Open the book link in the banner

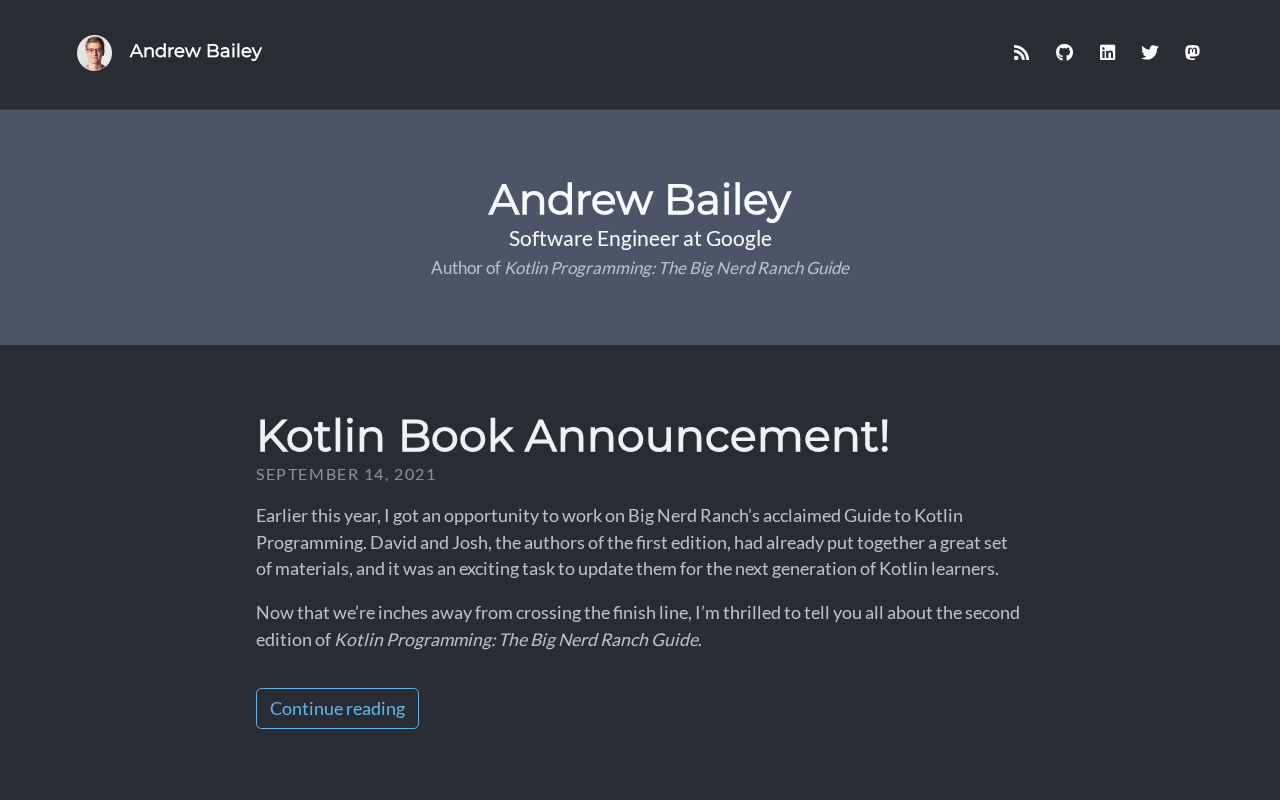pos(676,268)
